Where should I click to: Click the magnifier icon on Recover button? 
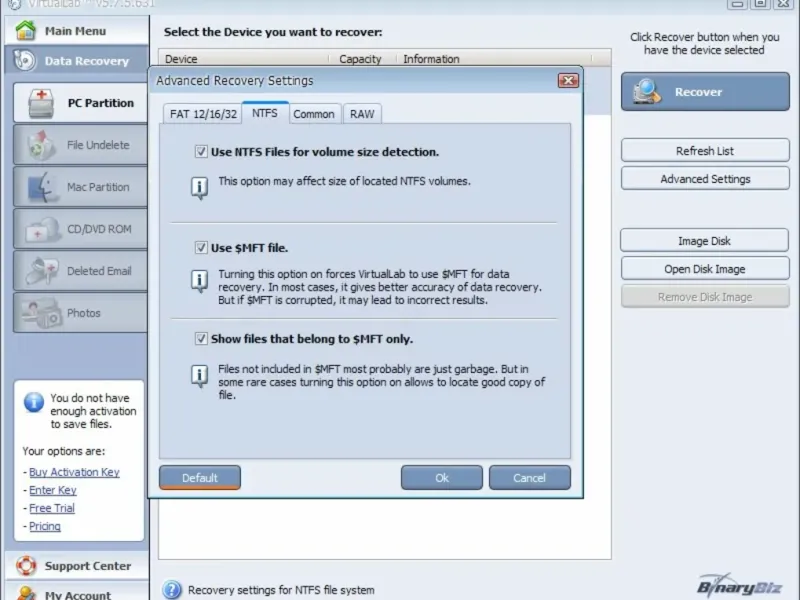647,92
